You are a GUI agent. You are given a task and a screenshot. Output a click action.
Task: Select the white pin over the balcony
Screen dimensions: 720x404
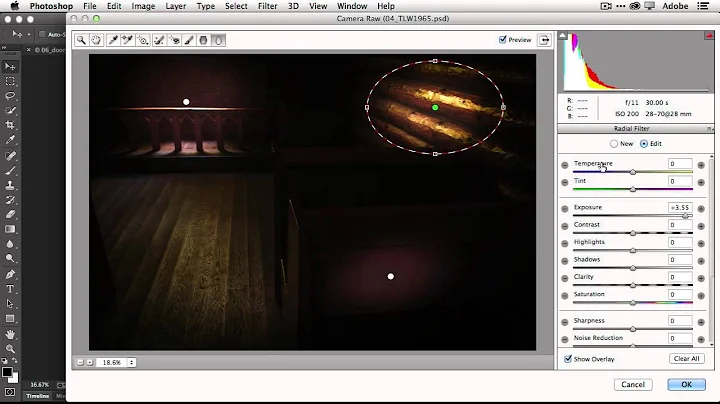pos(186,102)
